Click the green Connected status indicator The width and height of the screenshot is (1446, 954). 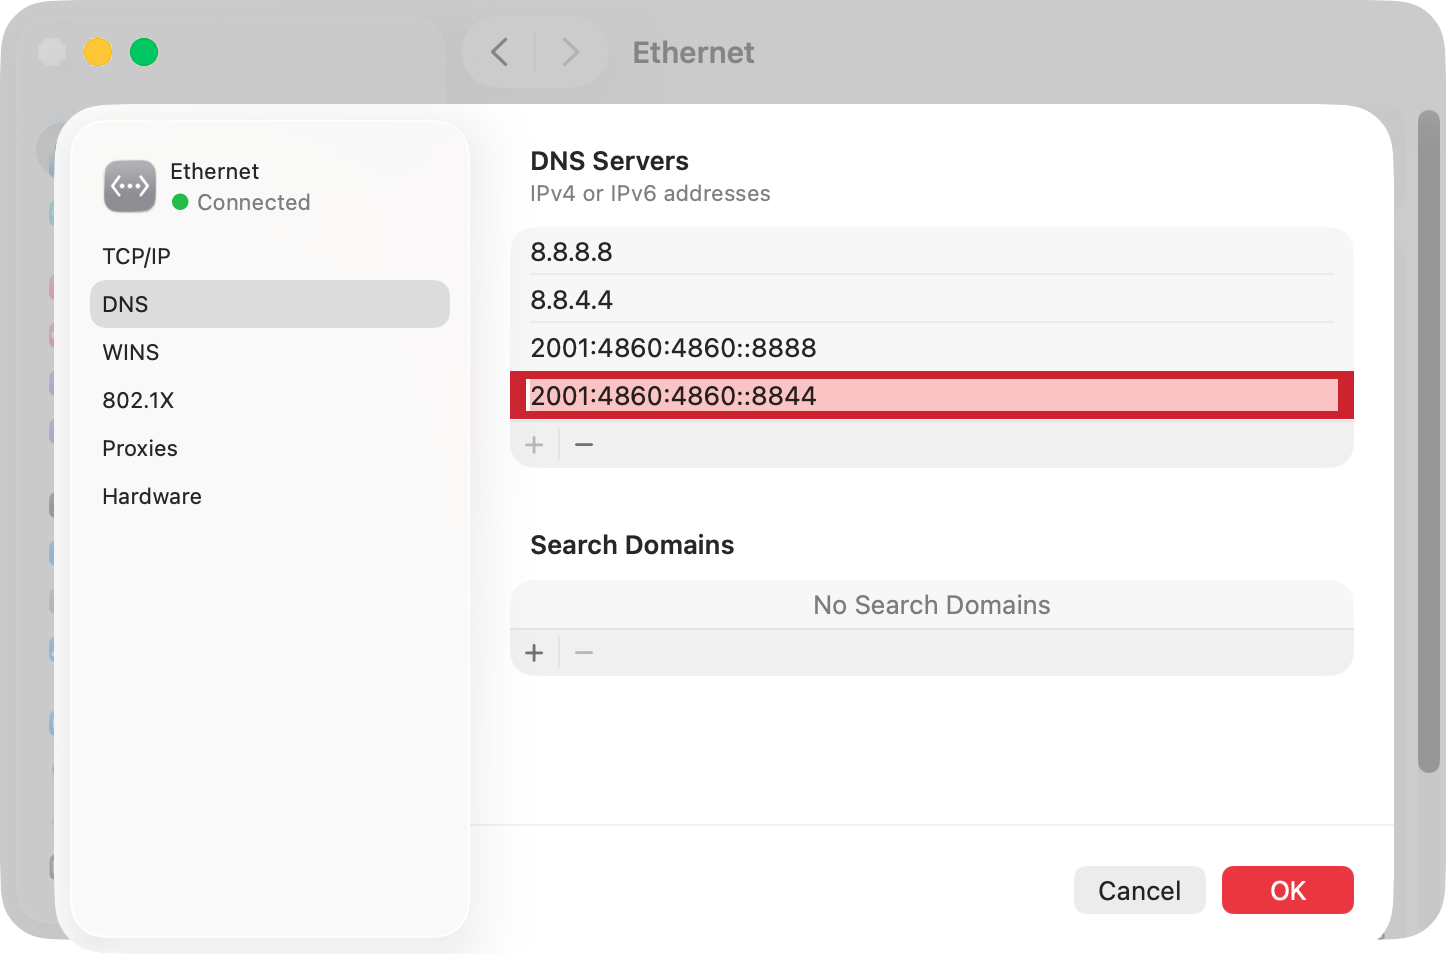point(181,202)
